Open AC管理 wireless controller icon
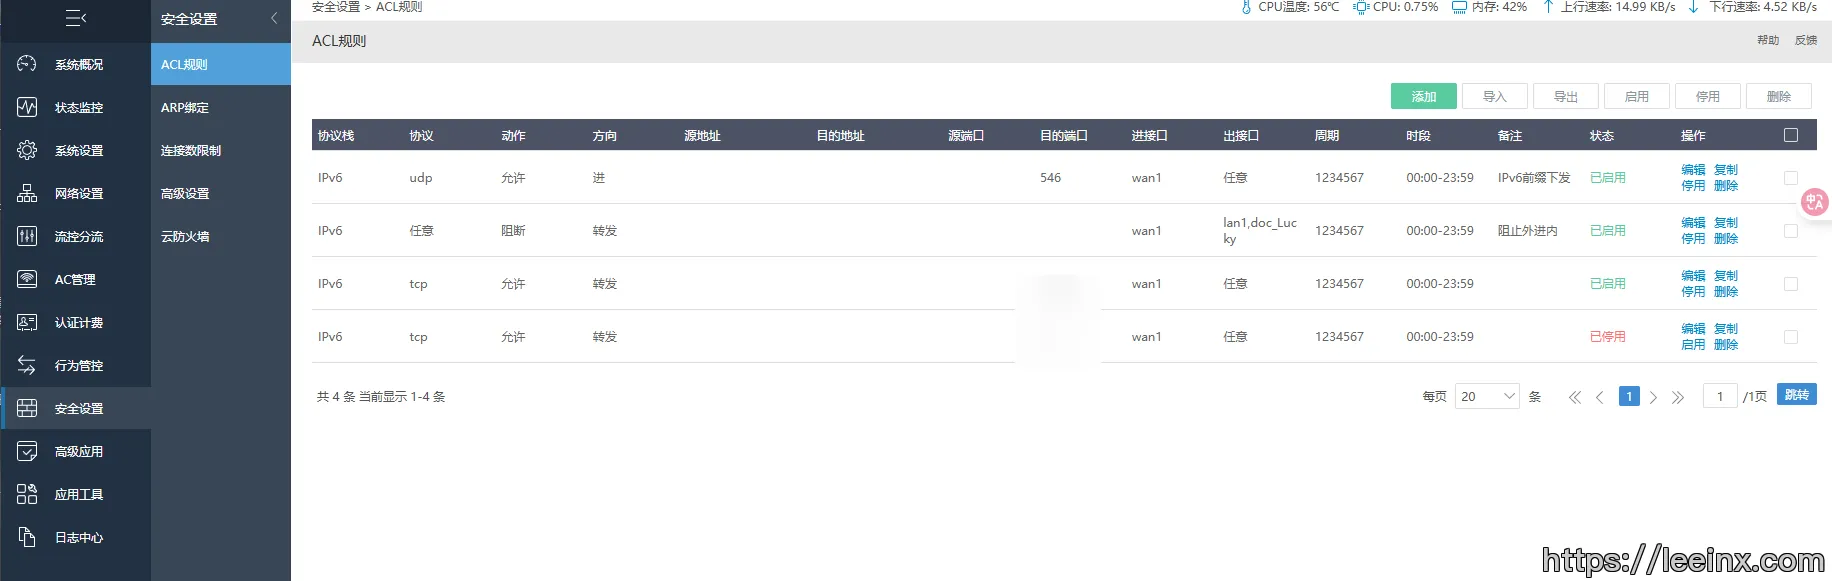This screenshot has width=1832, height=581. (x=27, y=279)
